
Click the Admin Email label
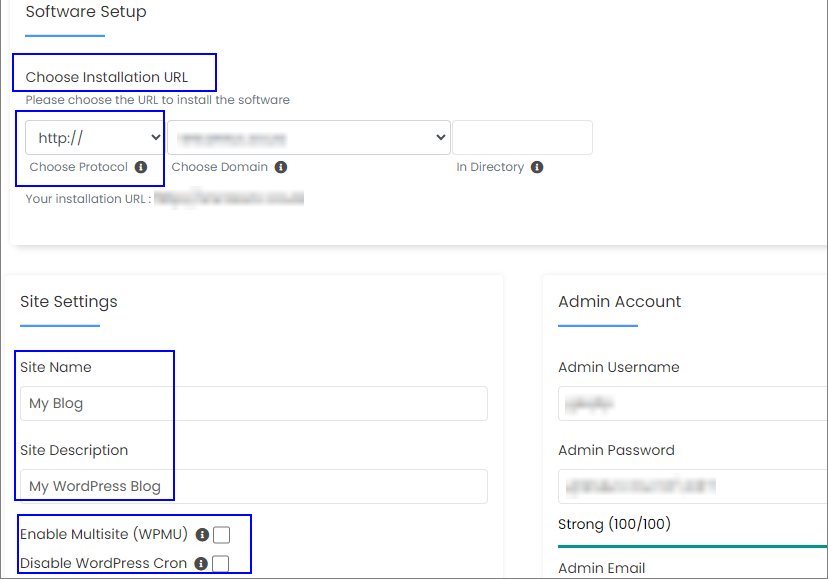601,568
